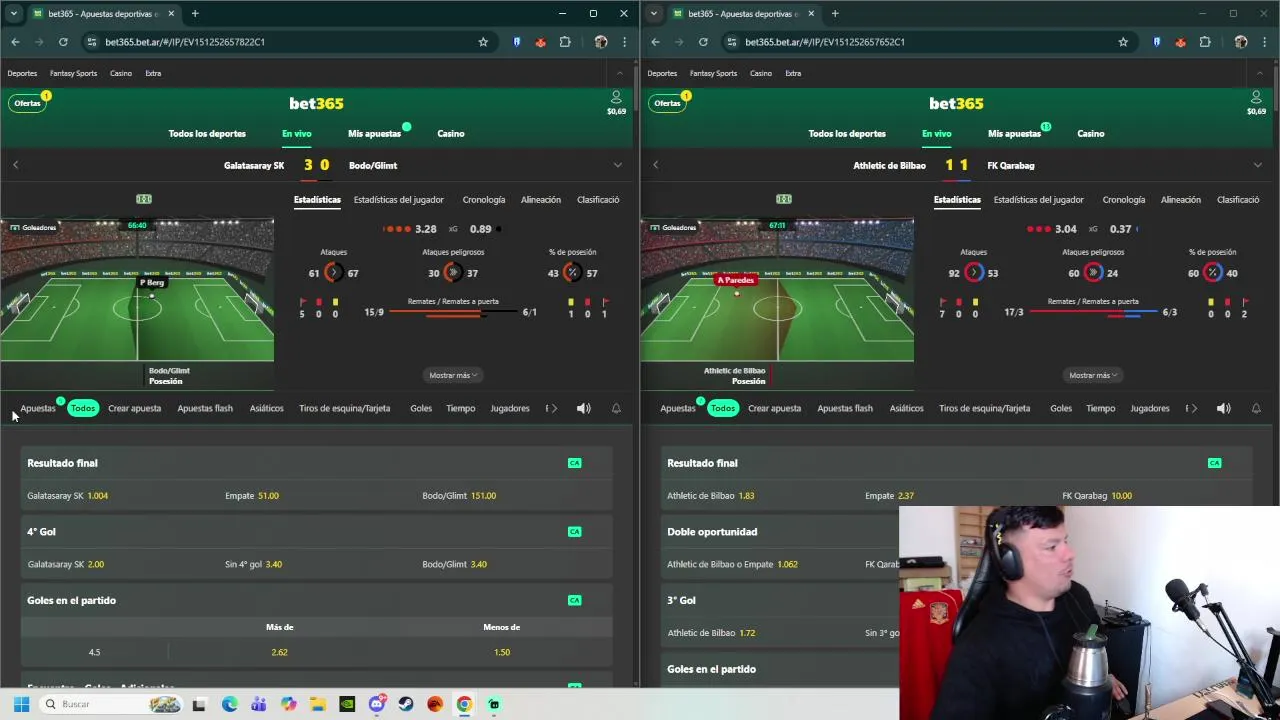This screenshot has height=720, width=1280.
Task: Open Extensions puzzle icon in left window
Action: 565,42
